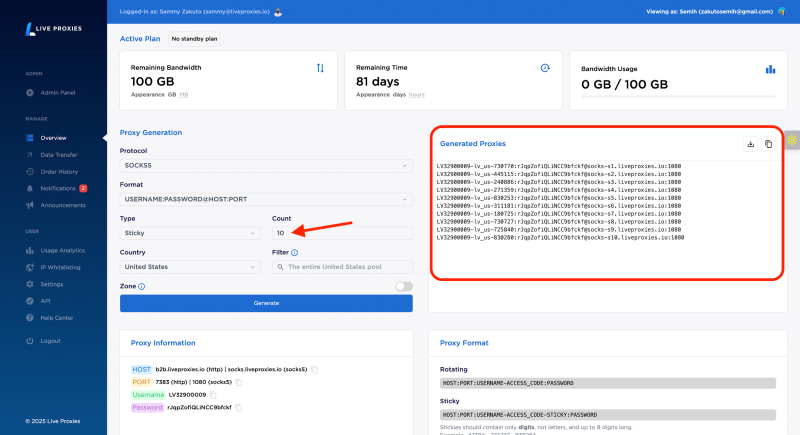
Task: Open the Format dropdown
Action: coord(266,199)
